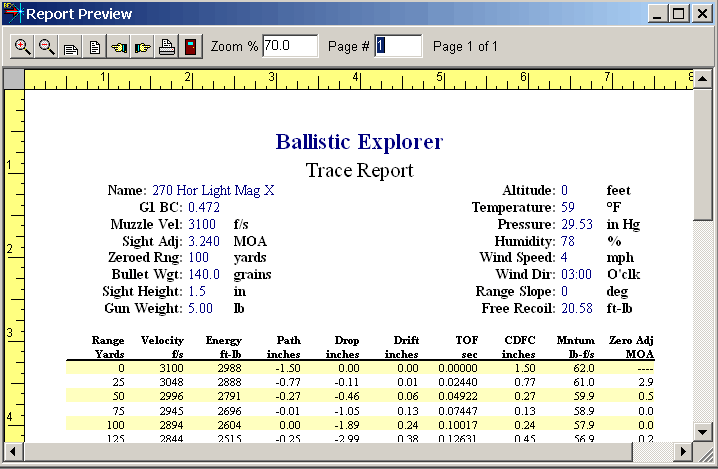The width and height of the screenshot is (718, 469).
Task: Click the 'Zero Adj MOA' column header
Action: (631, 347)
